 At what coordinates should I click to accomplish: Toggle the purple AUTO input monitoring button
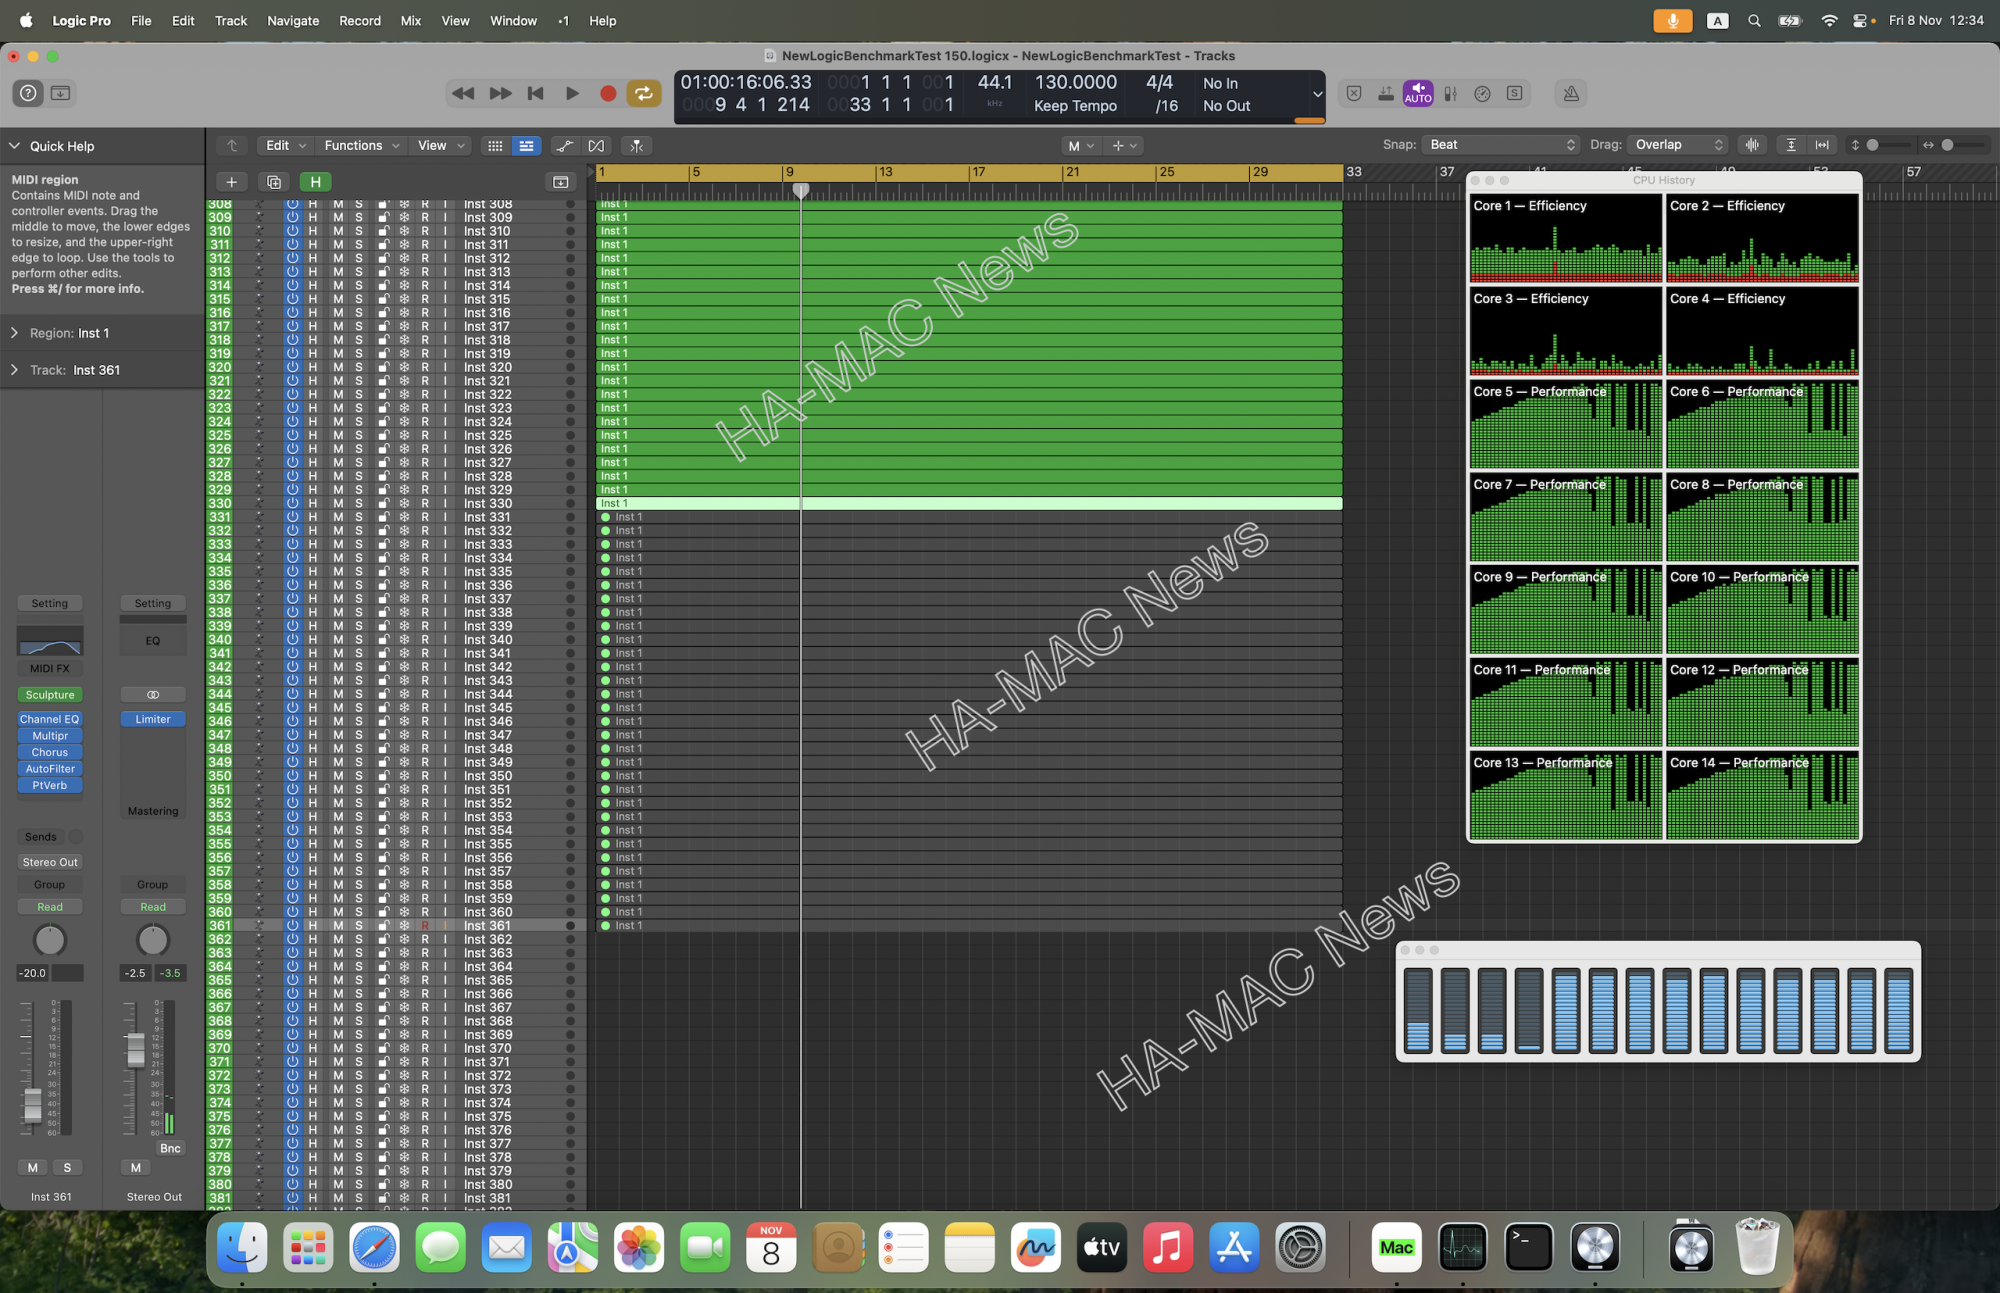point(1418,93)
